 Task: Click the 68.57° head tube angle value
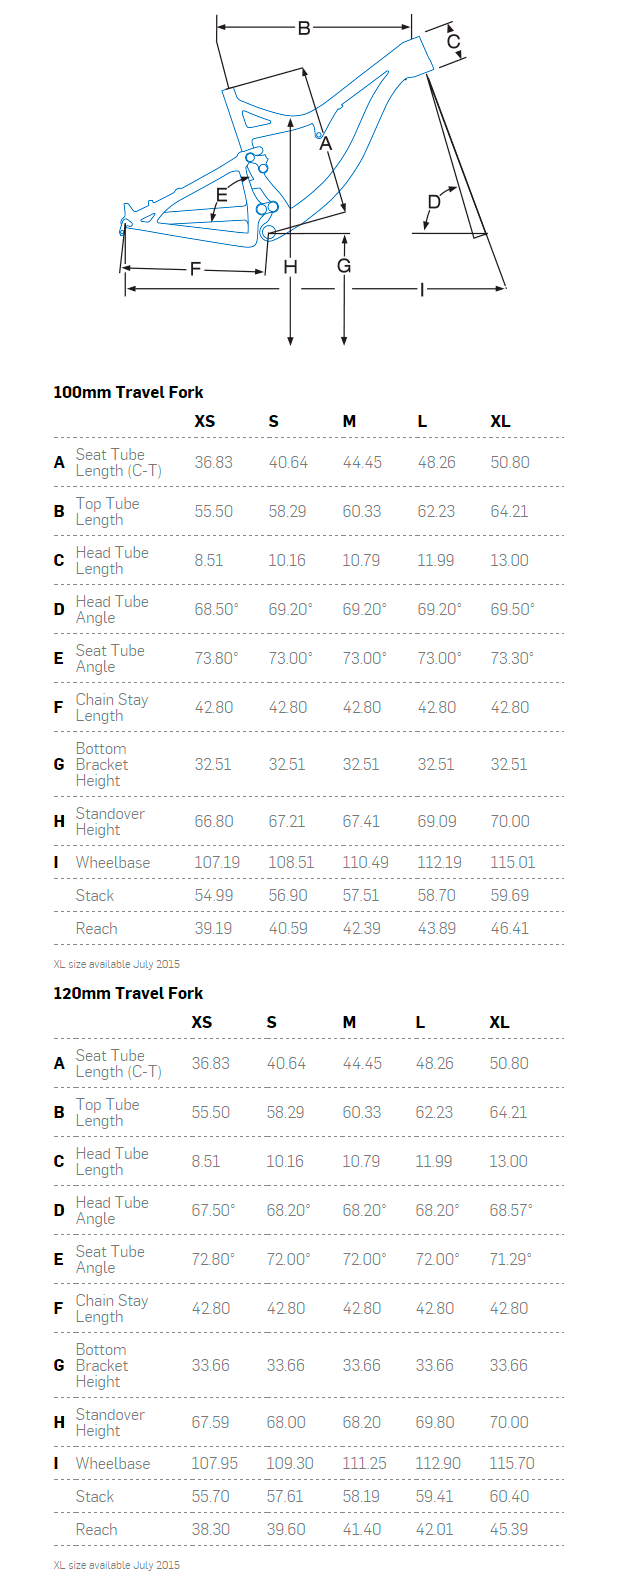[511, 1210]
